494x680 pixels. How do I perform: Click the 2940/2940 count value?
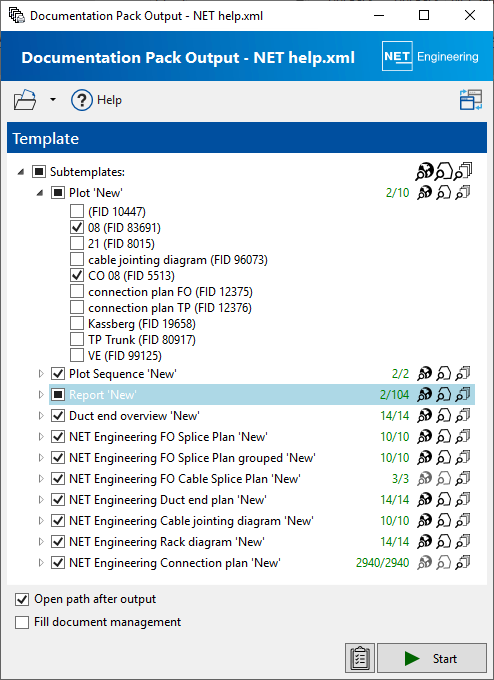click(383, 562)
